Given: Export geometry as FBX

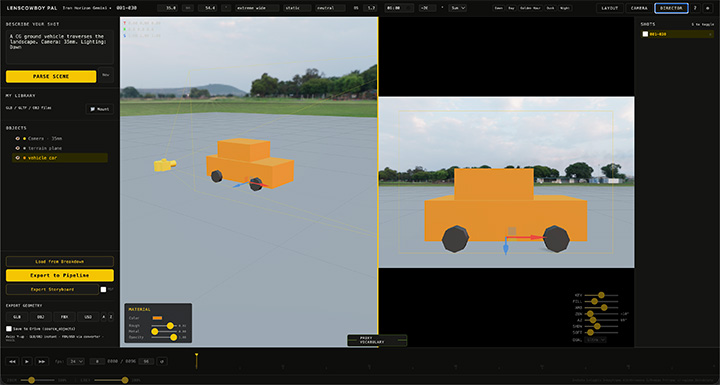Looking at the screenshot, I should (x=64, y=317).
